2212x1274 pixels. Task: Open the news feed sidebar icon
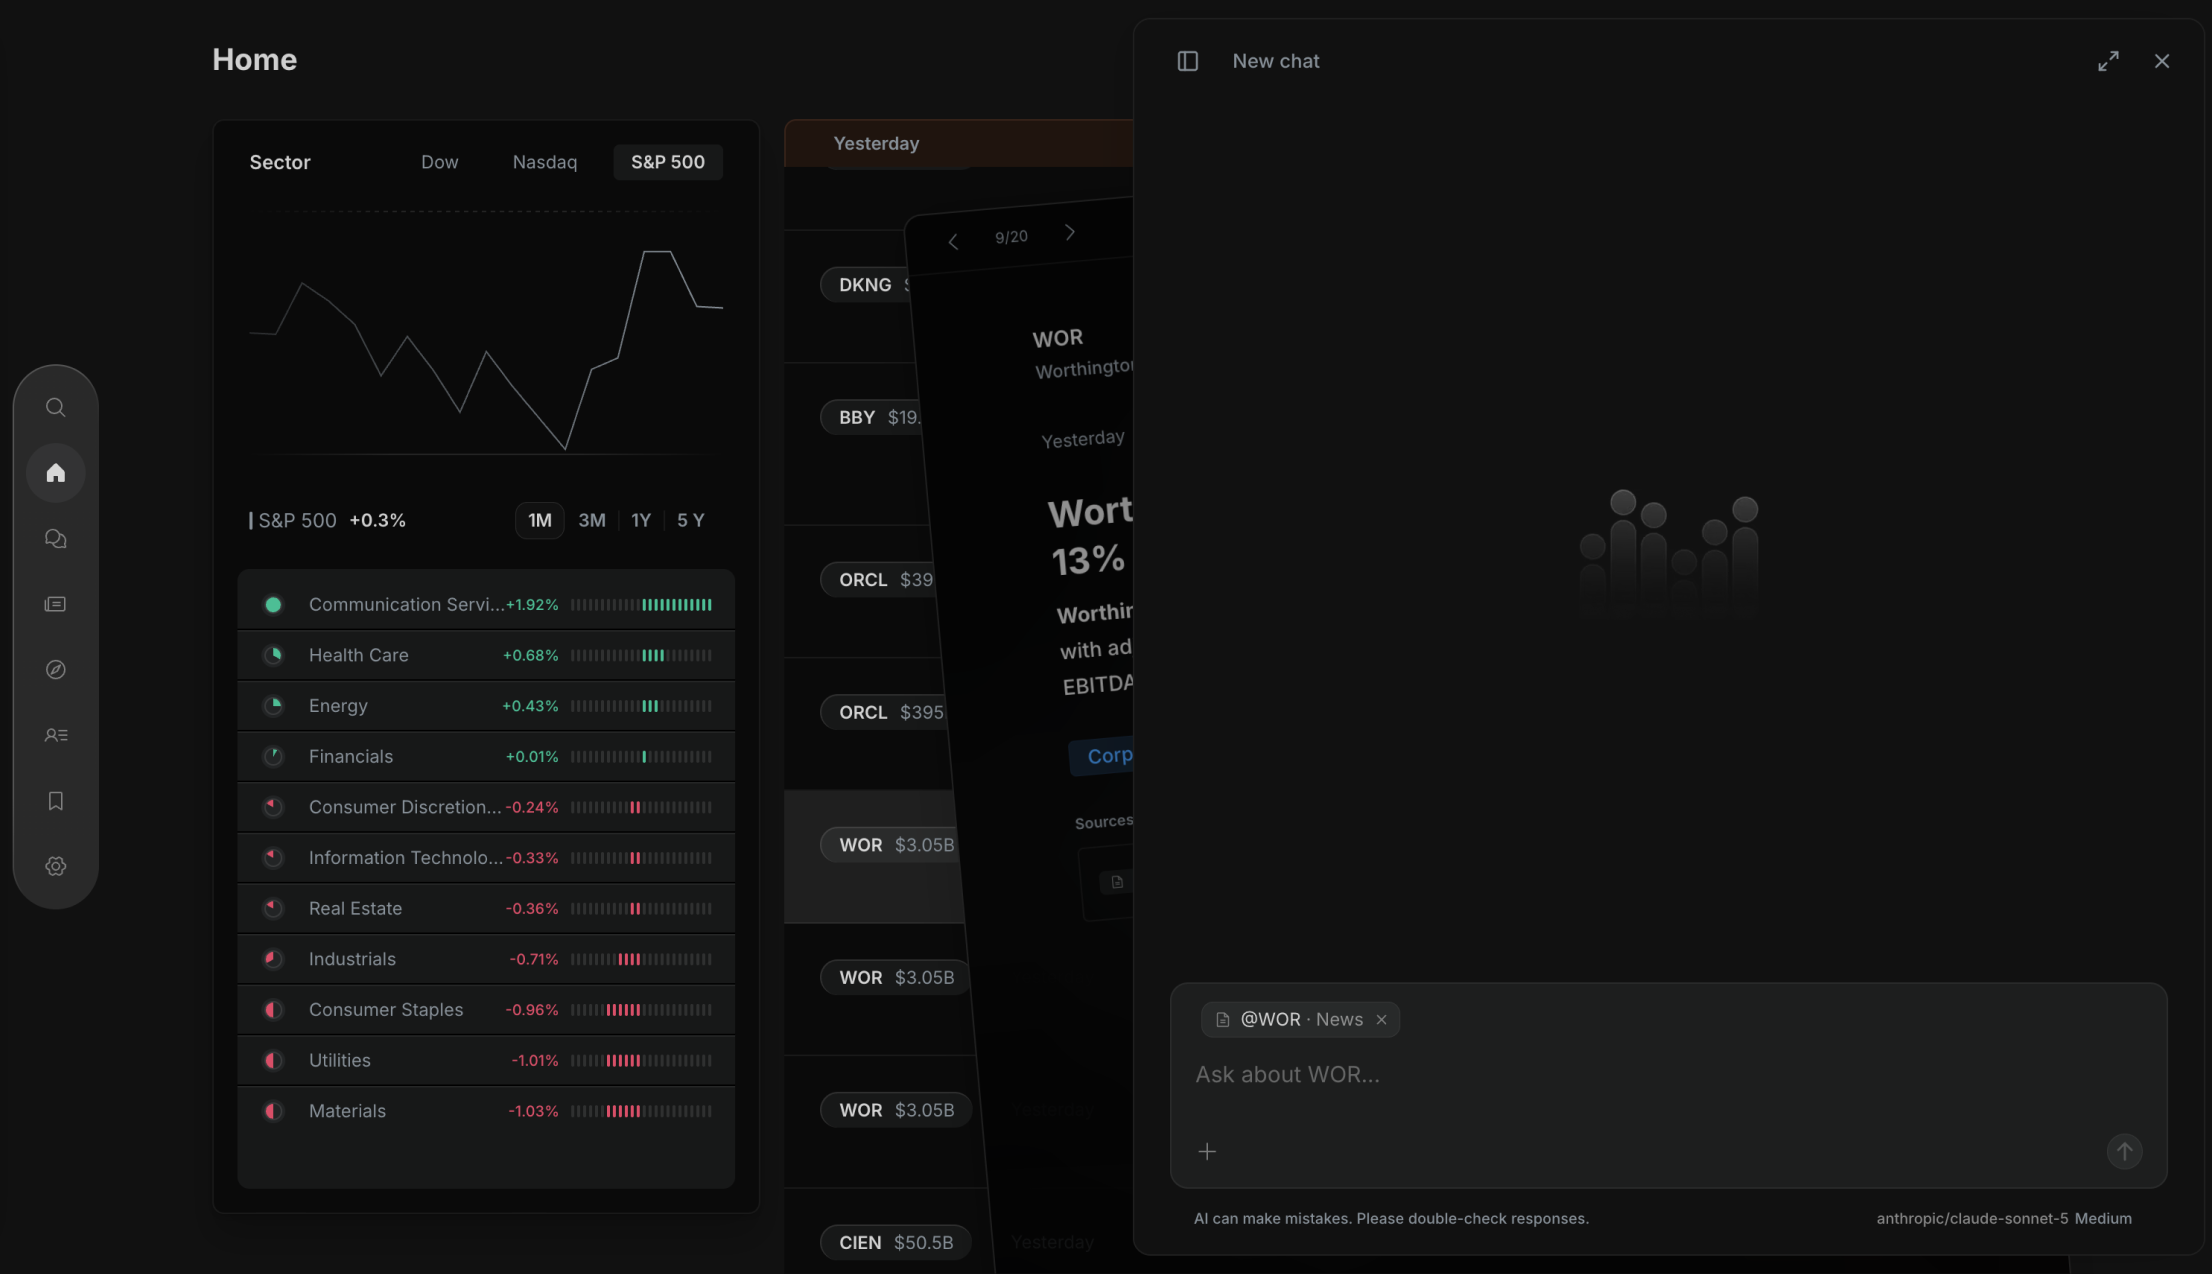click(x=56, y=604)
